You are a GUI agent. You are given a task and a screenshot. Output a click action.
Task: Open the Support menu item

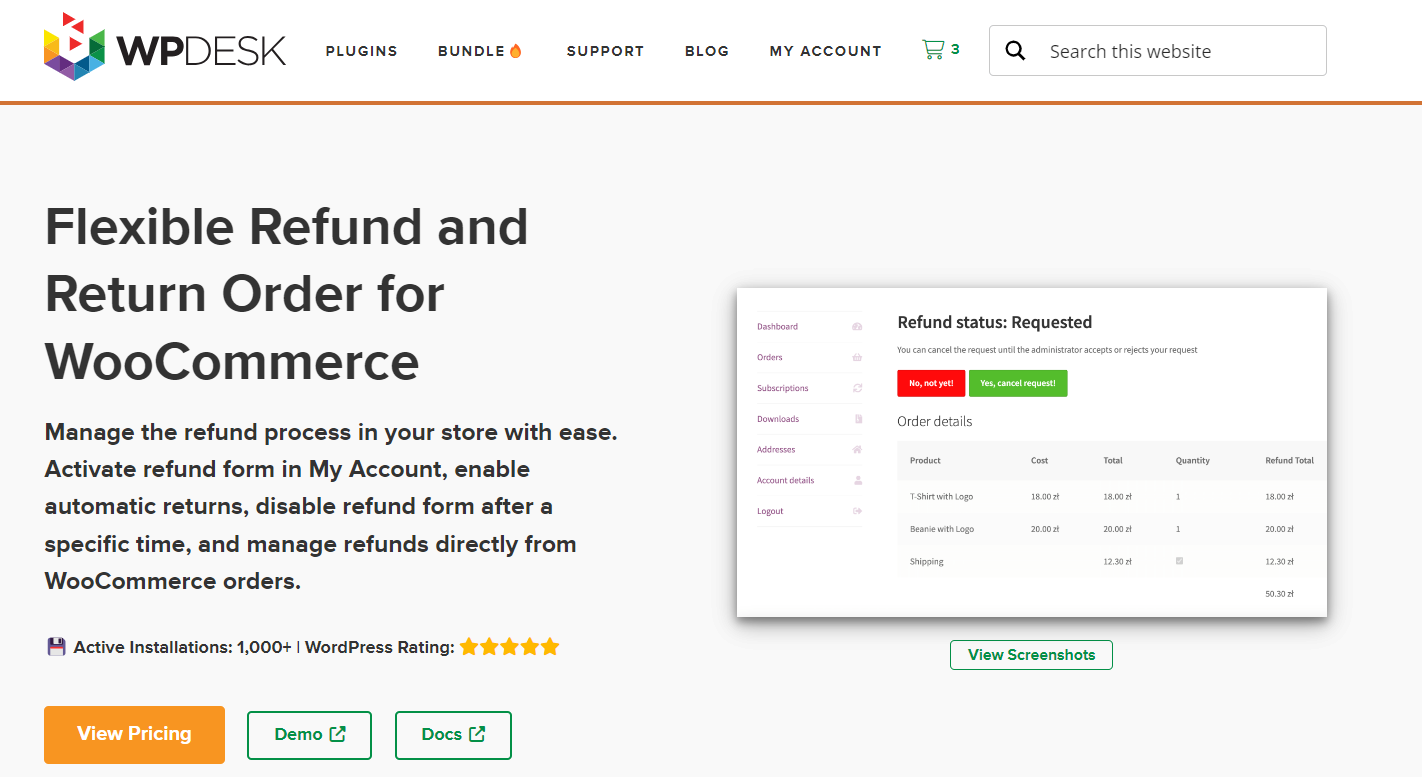tap(605, 51)
